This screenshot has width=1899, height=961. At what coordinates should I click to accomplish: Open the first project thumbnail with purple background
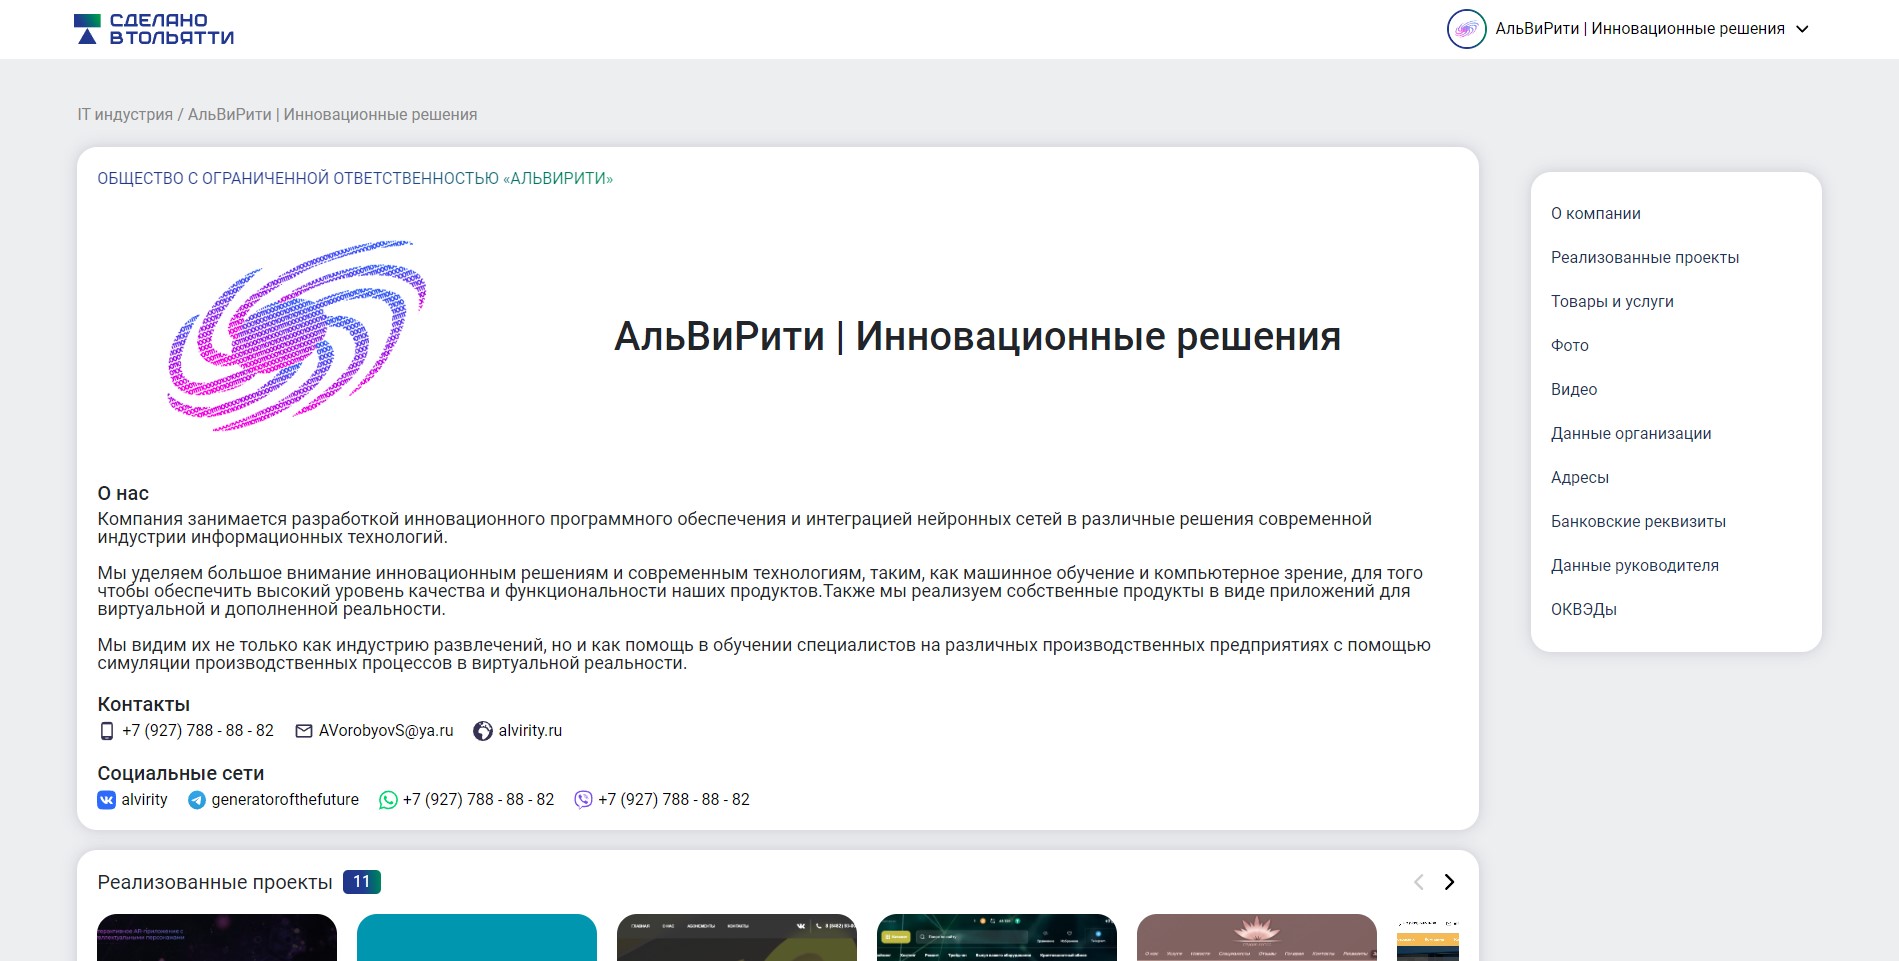click(x=216, y=938)
